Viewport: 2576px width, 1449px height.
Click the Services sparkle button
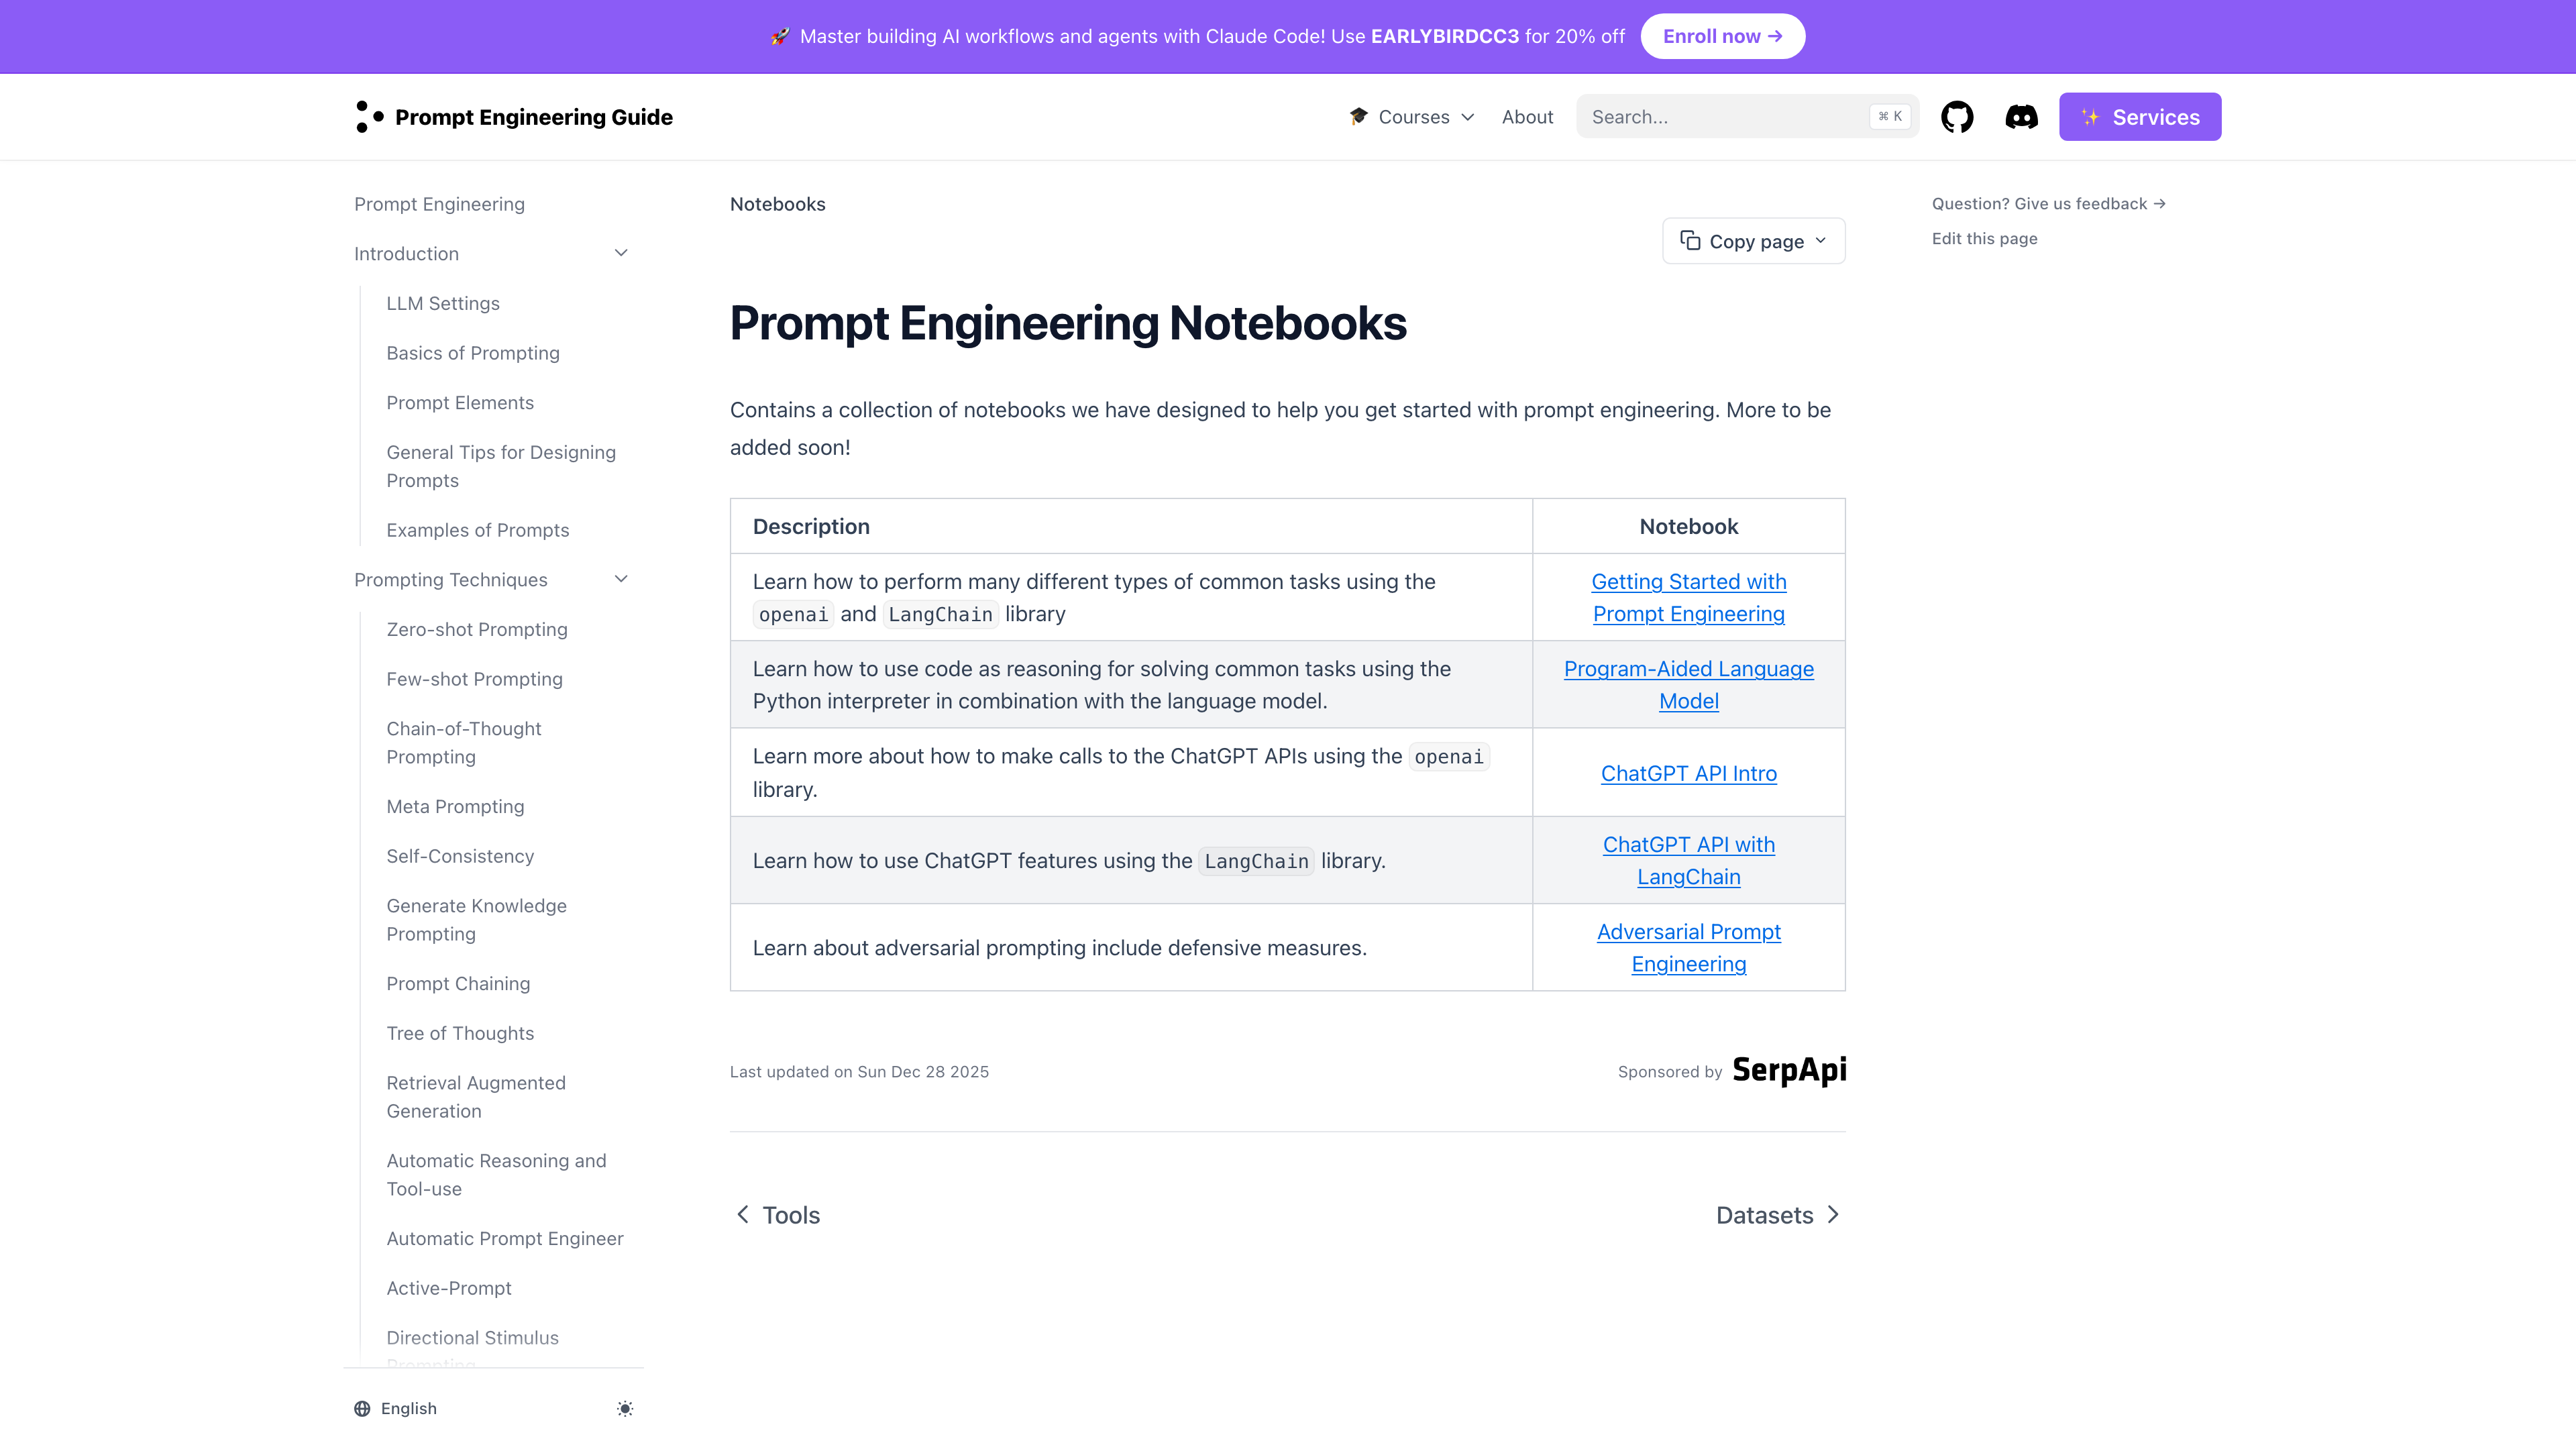[2140, 116]
